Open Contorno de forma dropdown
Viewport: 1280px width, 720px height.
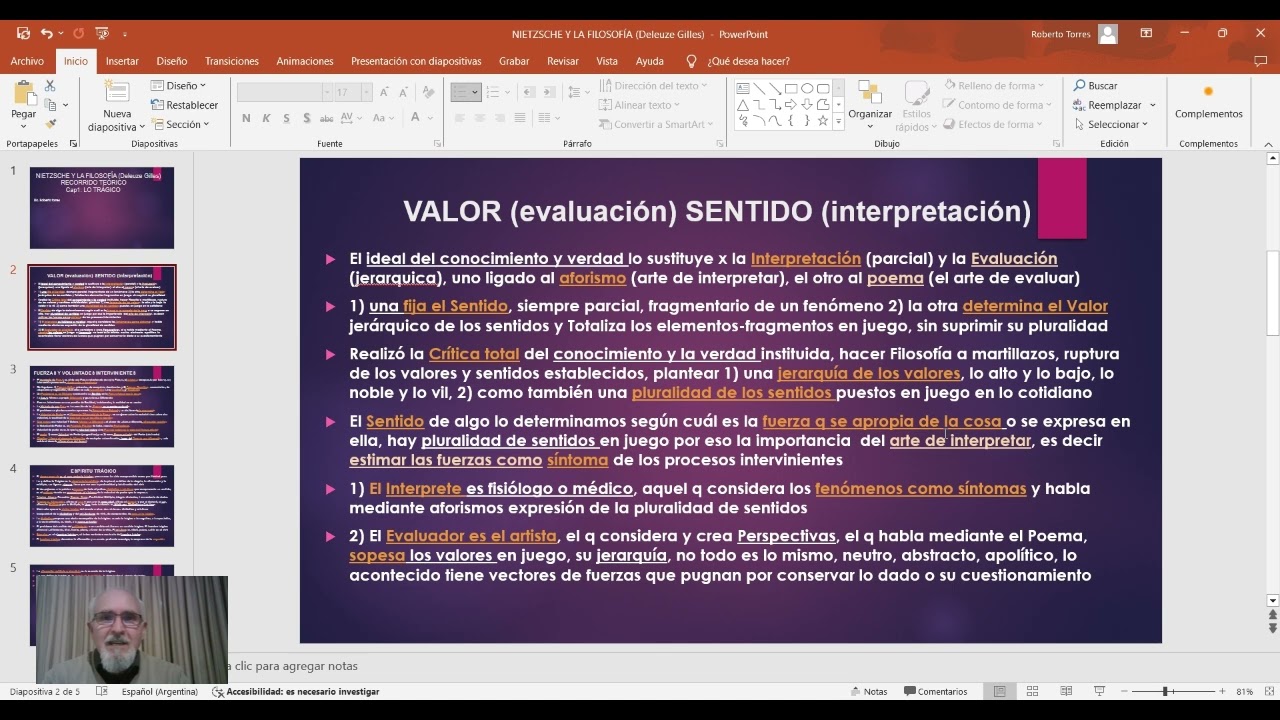(997, 105)
